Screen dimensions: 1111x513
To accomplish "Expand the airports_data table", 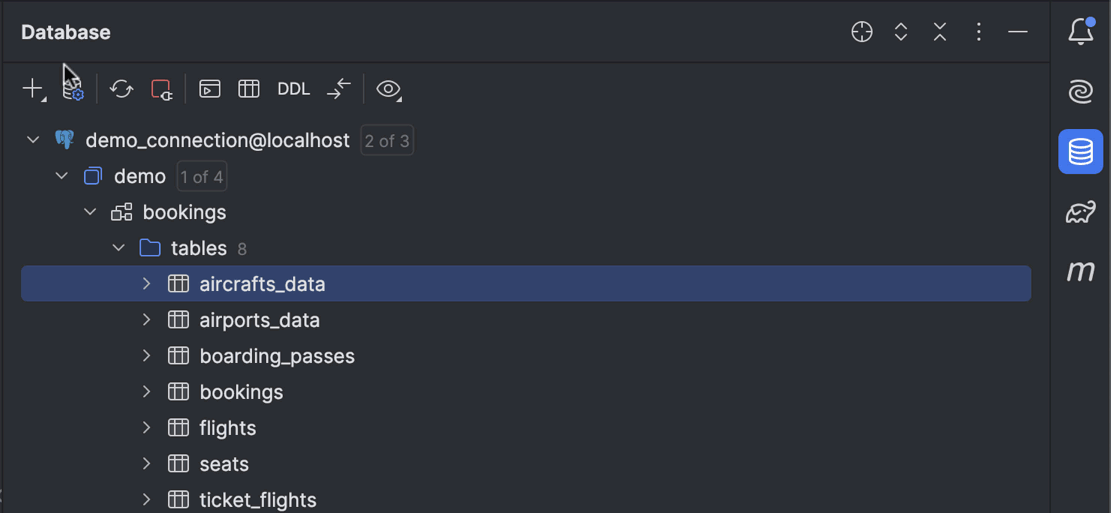I will [147, 320].
